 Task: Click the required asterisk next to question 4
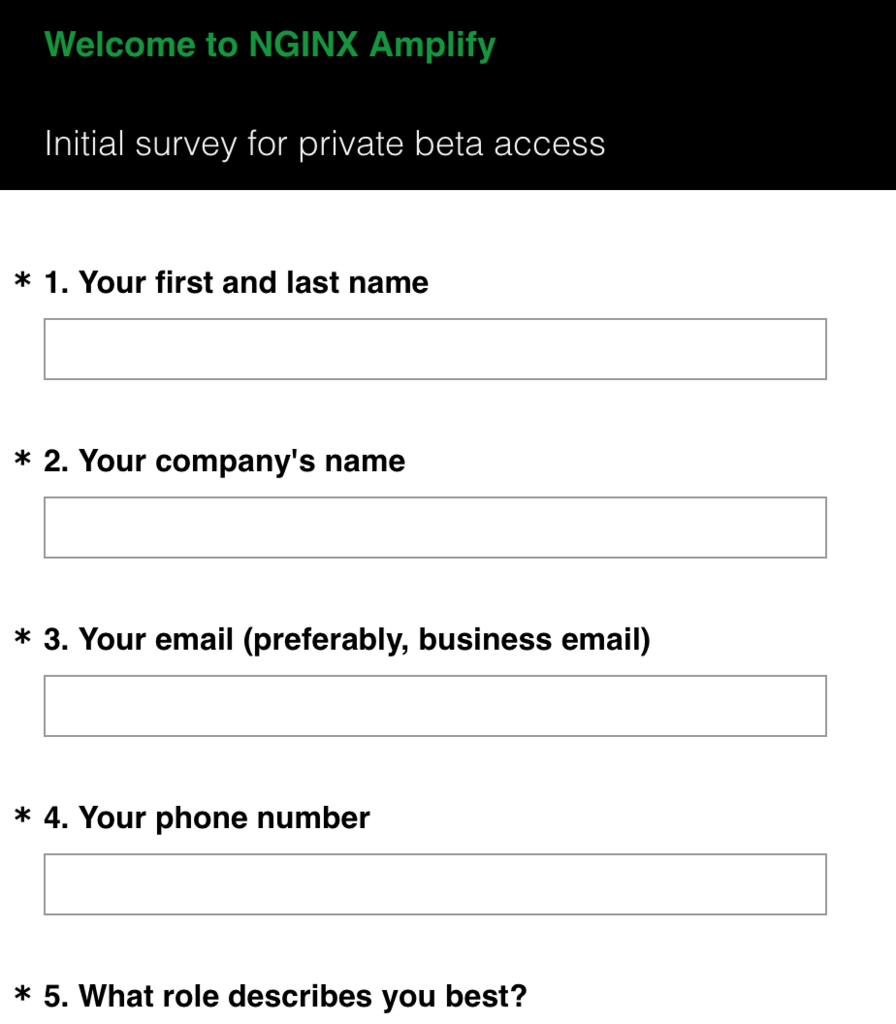point(23,816)
